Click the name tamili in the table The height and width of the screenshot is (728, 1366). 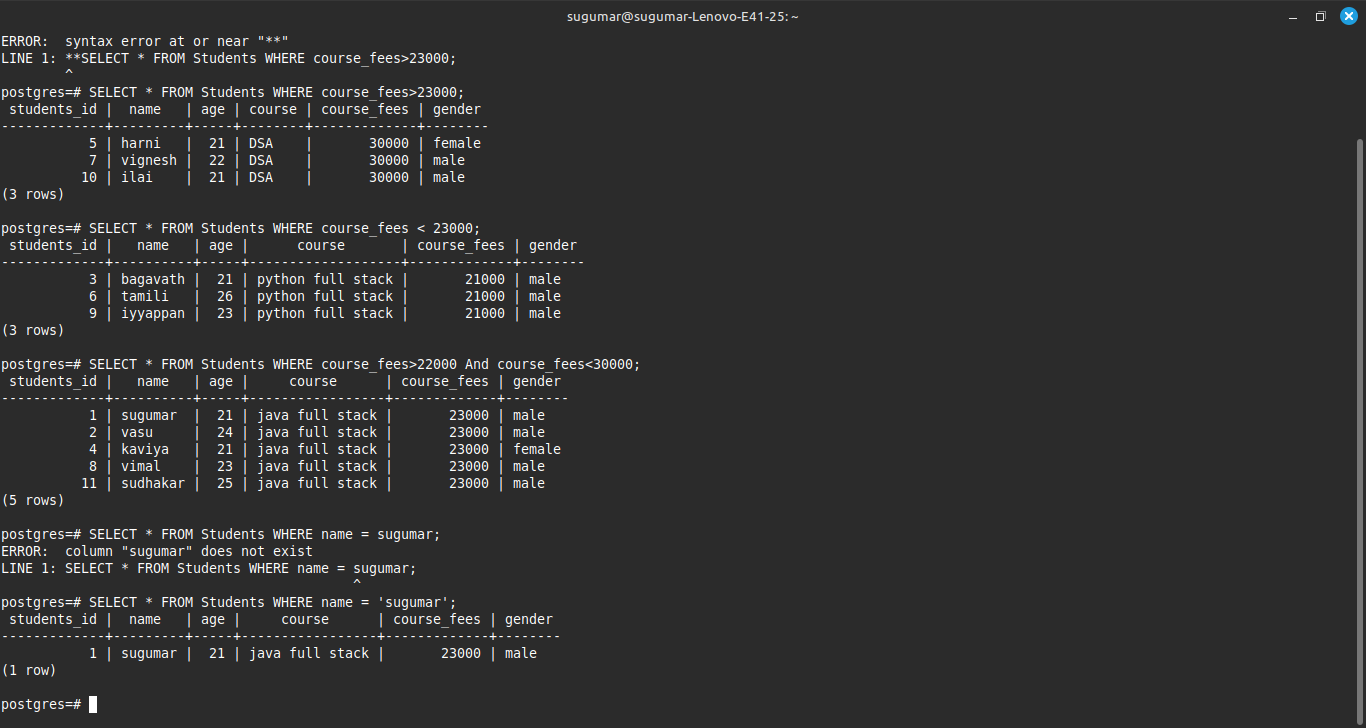pos(145,296)
